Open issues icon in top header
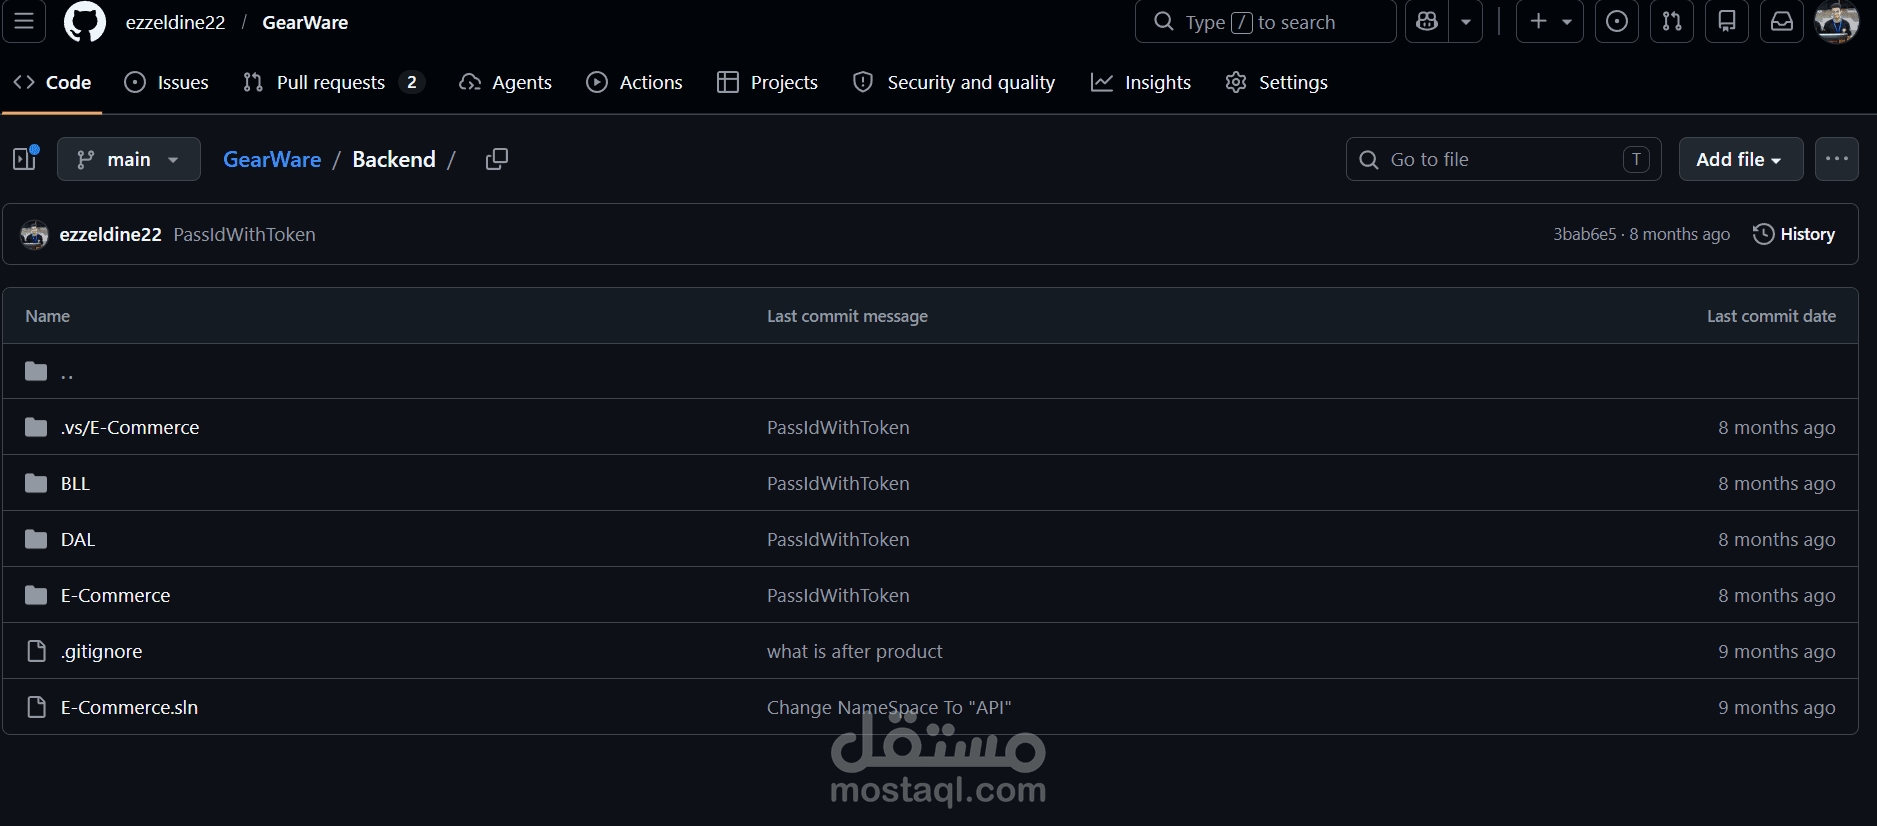Image resolution: width=1877 pixels, height=826 pixels. point(1617,21)
